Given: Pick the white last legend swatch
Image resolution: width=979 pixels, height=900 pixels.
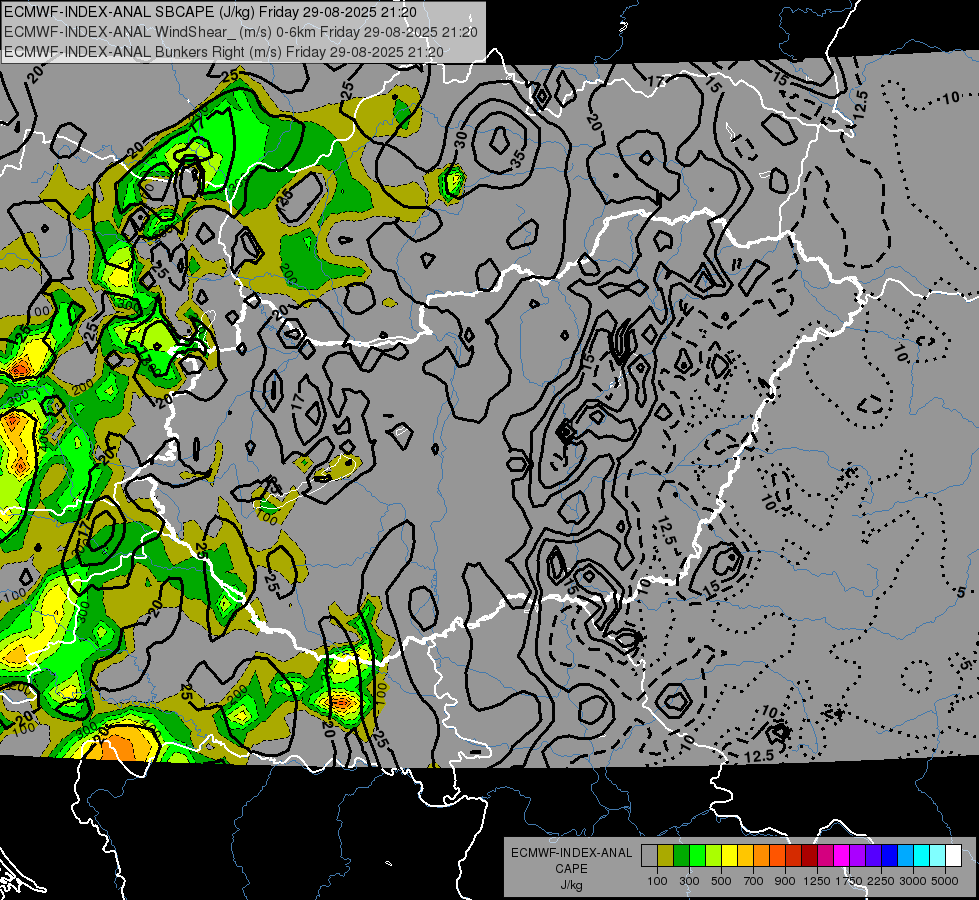Looking at the screenshot, I should [953, 856].
